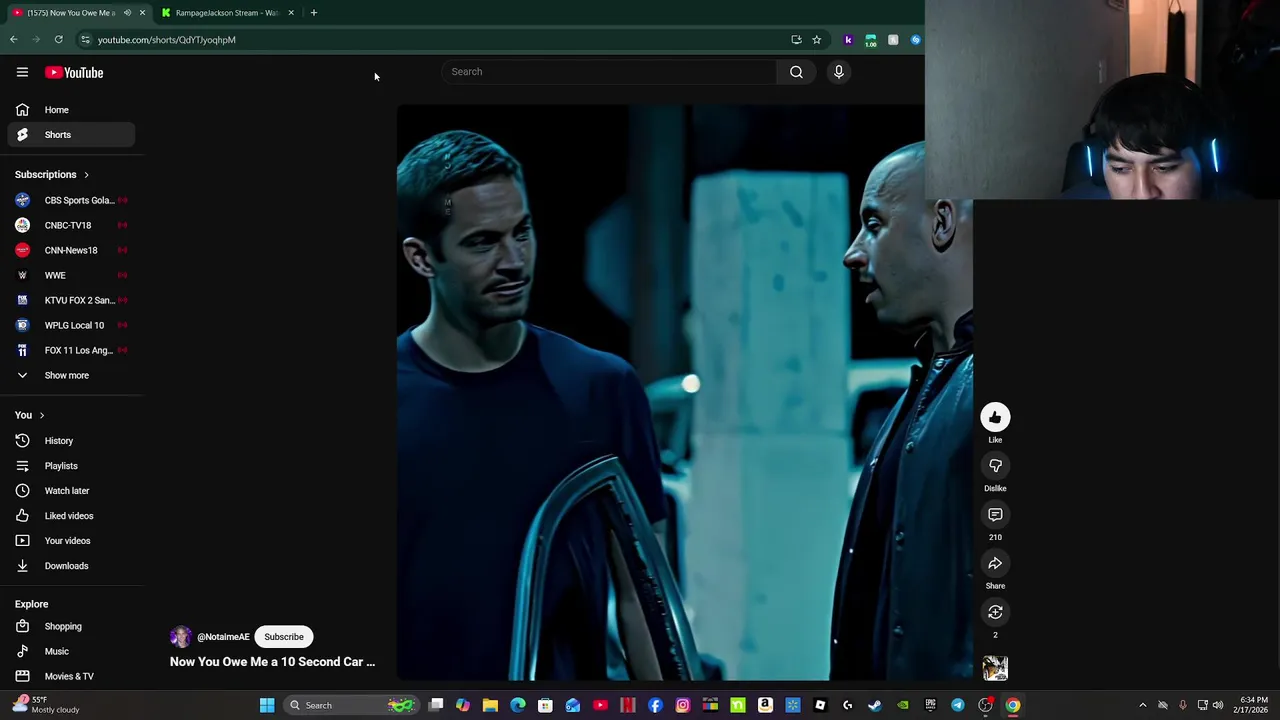1280x720 pixels.
Task: Close the YouTube tab
Action: tap(142, 13)
